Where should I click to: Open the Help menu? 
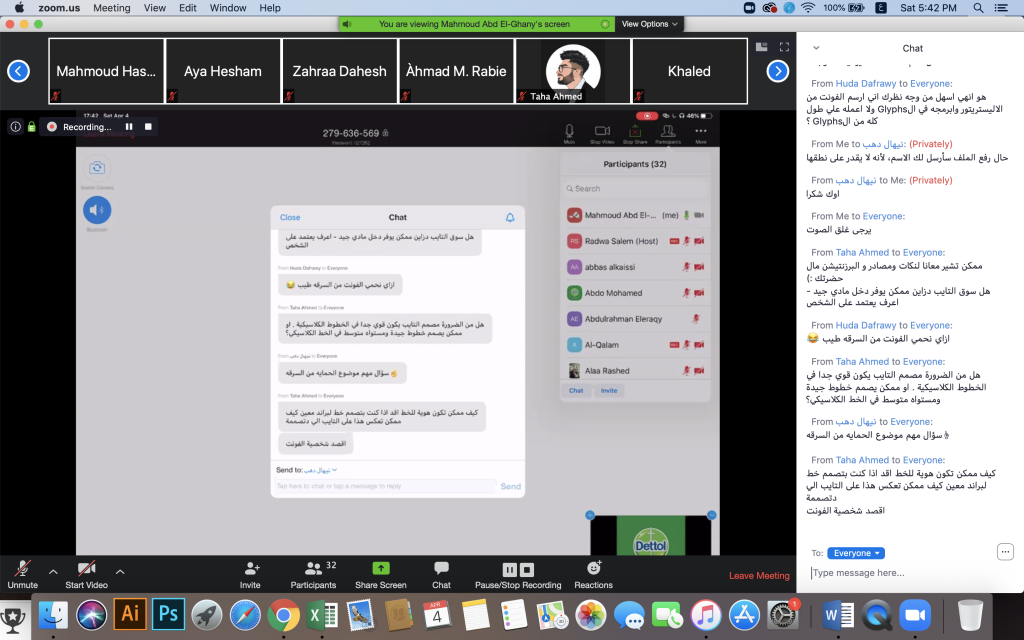(x=270, y=8)
